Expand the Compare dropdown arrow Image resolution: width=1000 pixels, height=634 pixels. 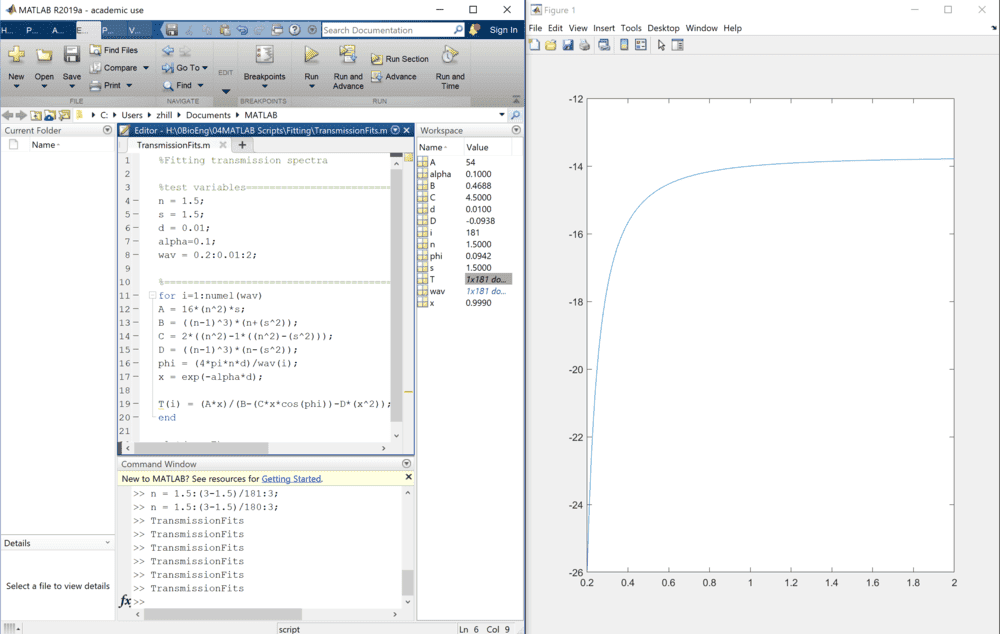coord(146,68)
